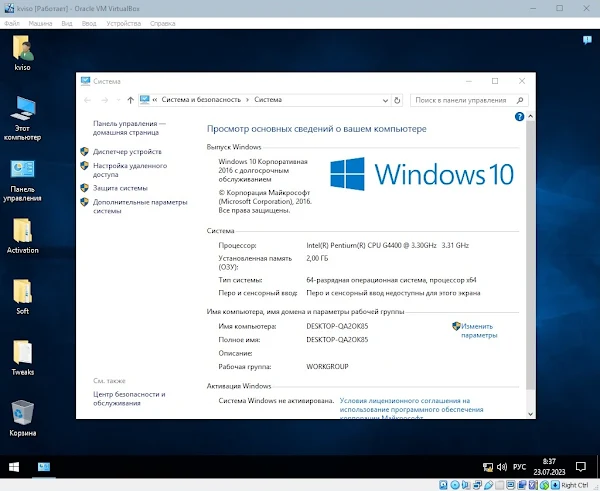Open Настройка удаленного доступа link
This screenshot has width=600, height=491.
(x=130, y=170)
